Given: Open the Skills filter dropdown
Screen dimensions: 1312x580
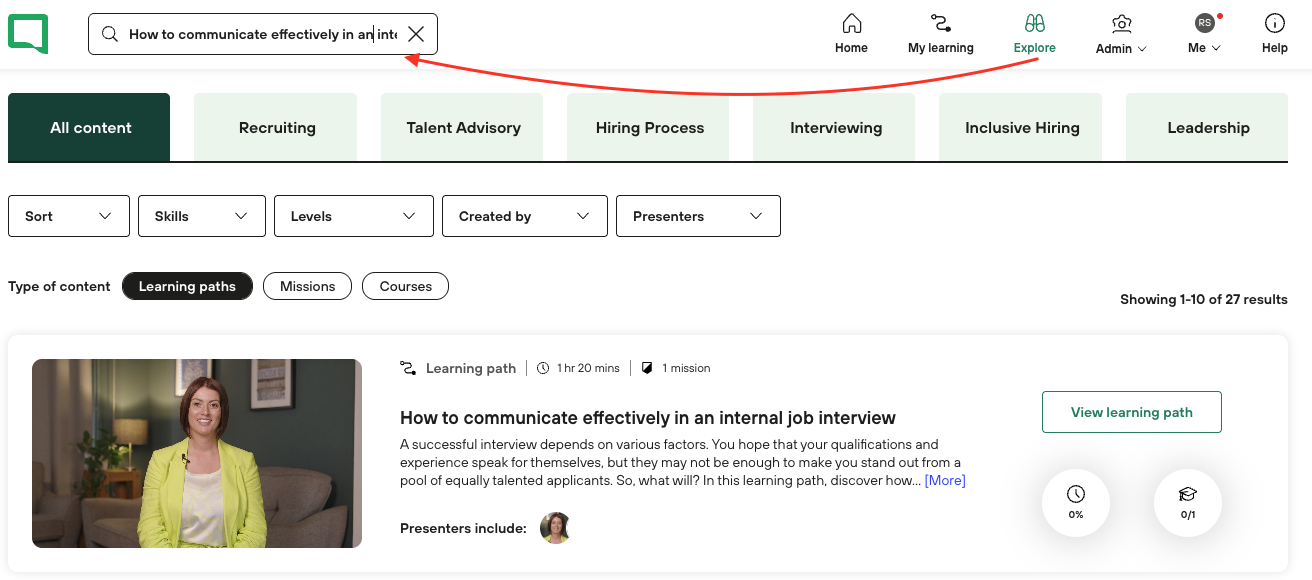Looking at the screenshot, I should click(201, 216).
